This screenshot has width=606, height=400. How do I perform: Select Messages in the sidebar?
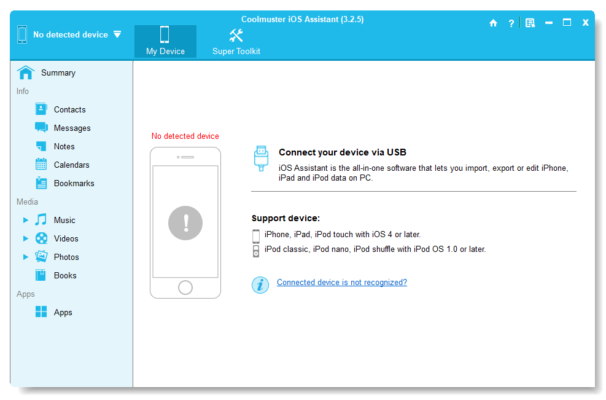(x=72, y=128)
